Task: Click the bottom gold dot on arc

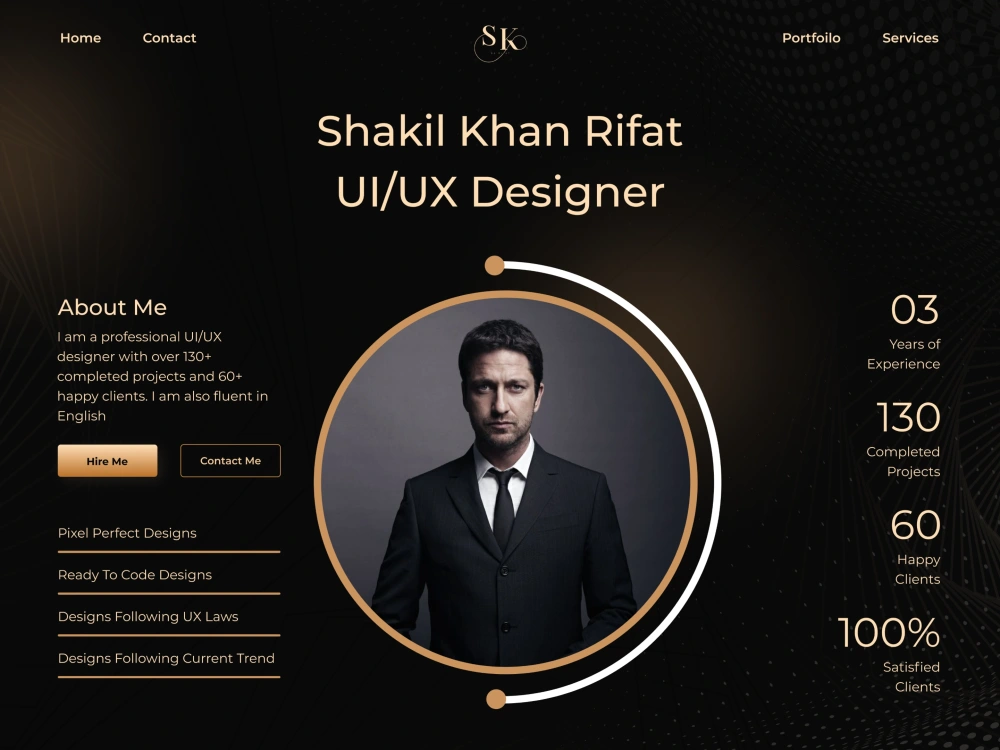Action: point(496,699)
